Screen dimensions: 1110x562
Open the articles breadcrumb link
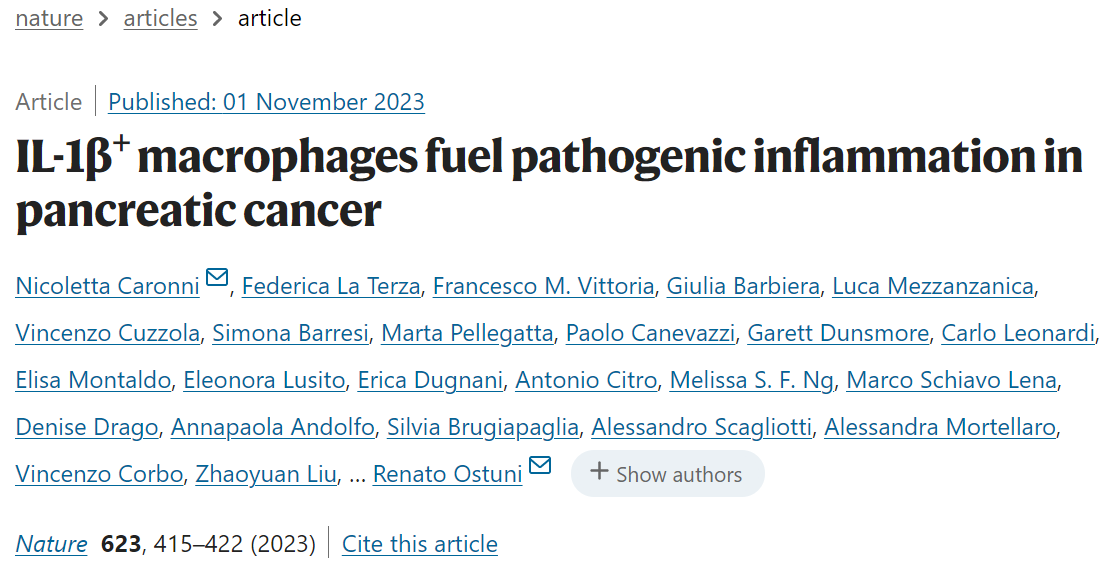click(x=160, y=18)
